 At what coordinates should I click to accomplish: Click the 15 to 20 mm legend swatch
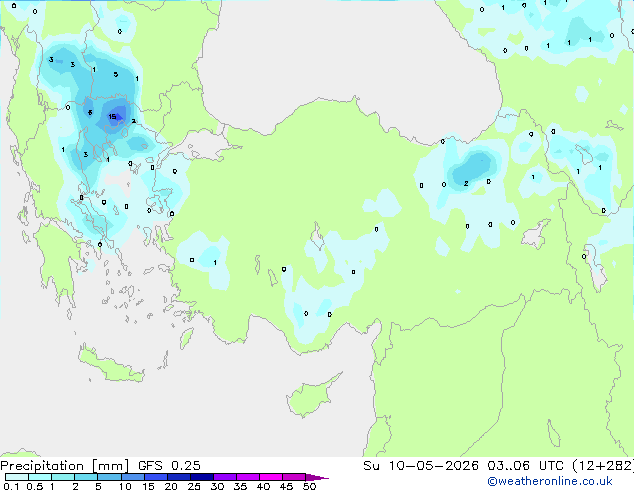155,477
